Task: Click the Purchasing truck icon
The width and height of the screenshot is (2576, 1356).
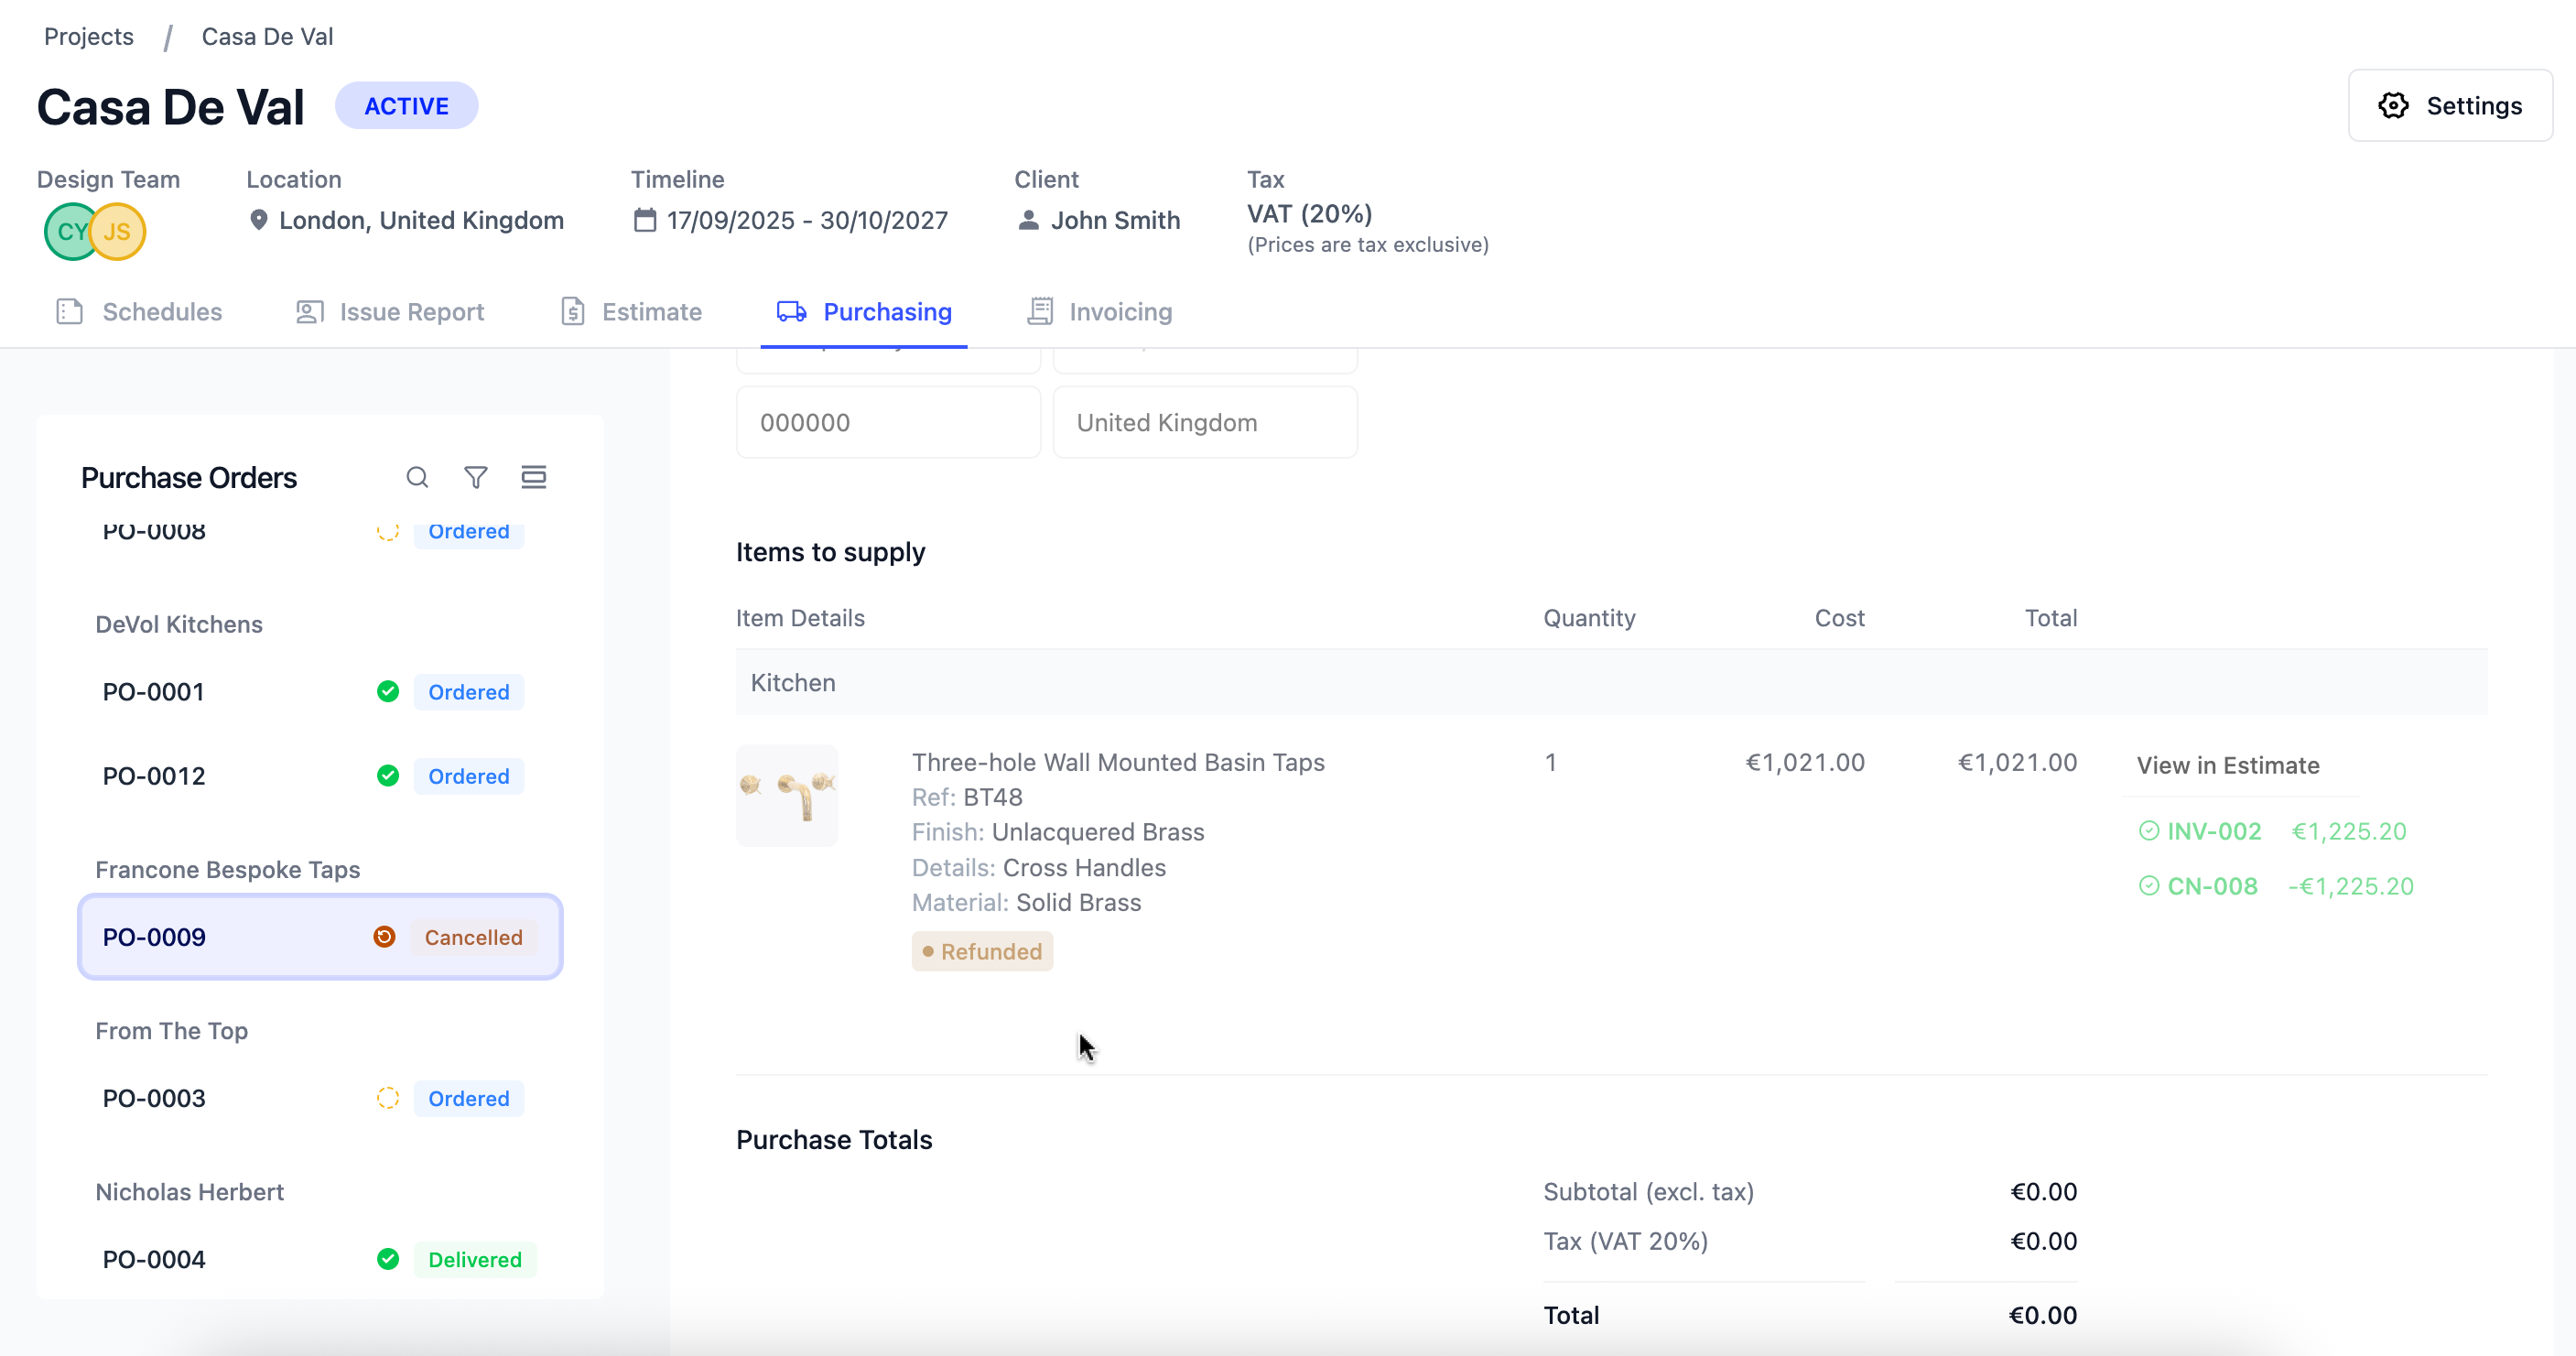Action: click(792, 312)
